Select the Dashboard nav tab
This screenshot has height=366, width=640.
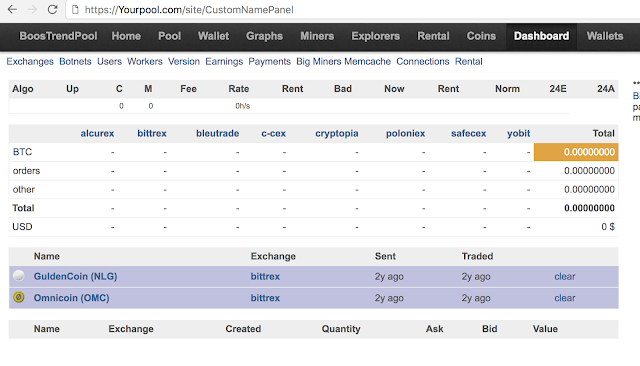(x=541, y=36)
